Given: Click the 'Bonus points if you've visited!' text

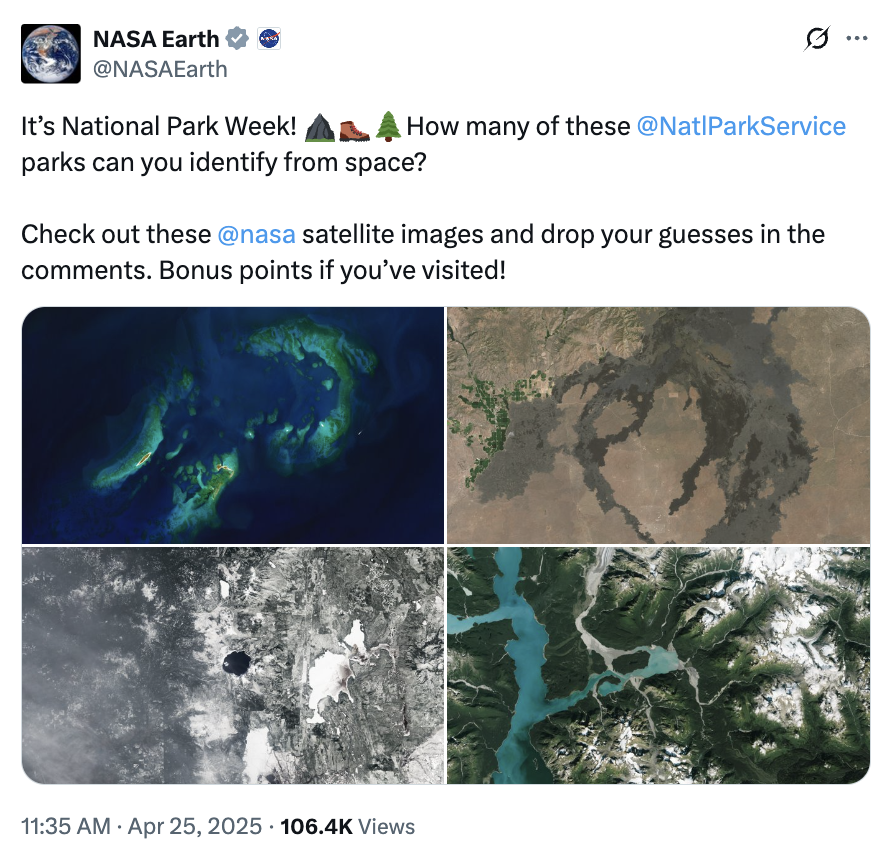Looking at the screenshot, I should (332, 271).
